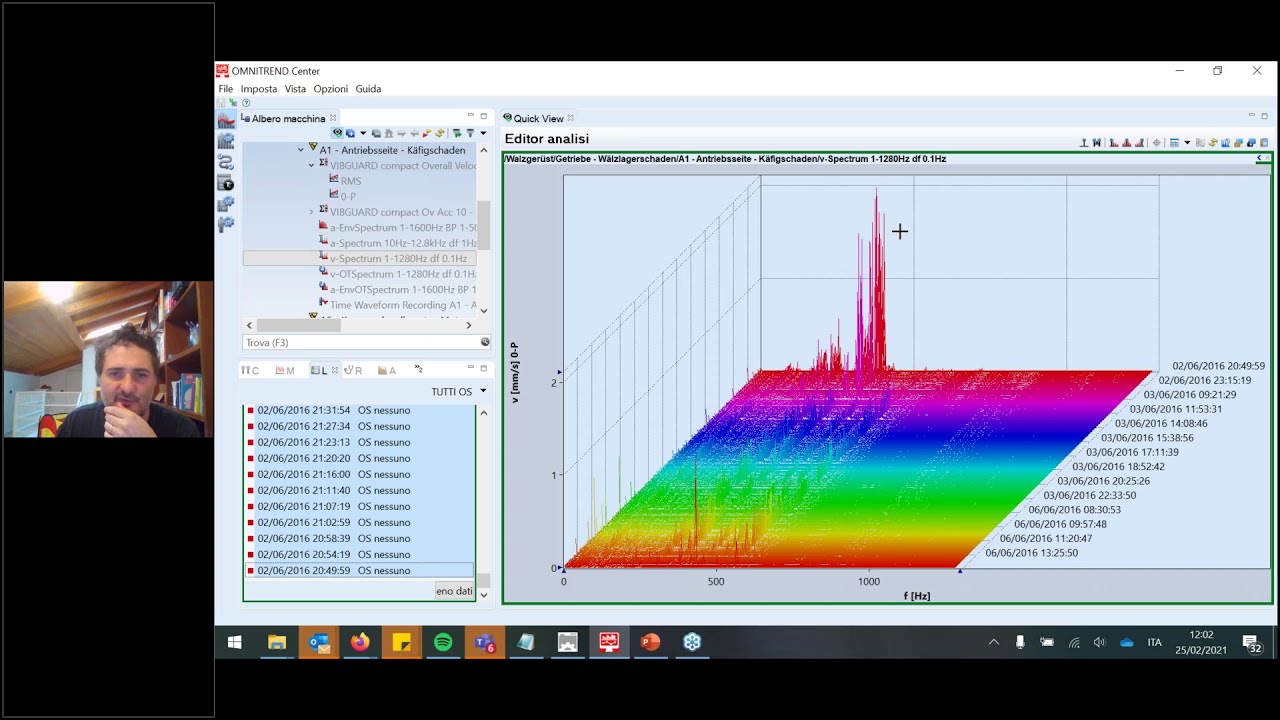Image resolution: width=1280 pixels, height=720 pixels.
Task: Expand VIBGUARD compact Ov Acc 10 node
Action: click(311, 212)
